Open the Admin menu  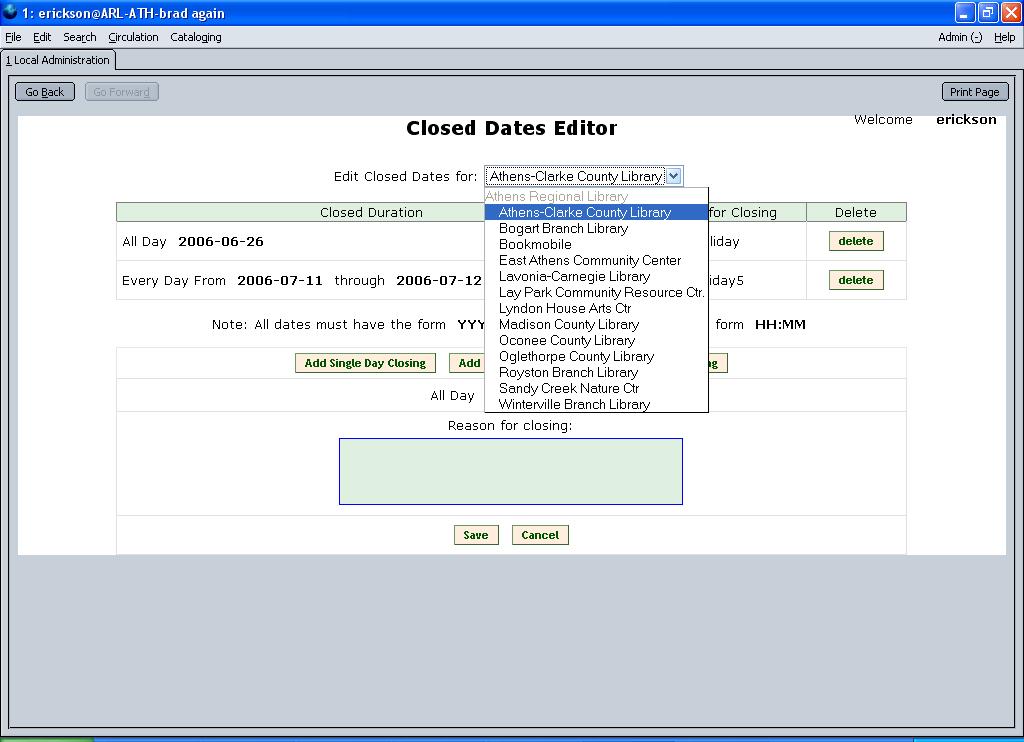(959, 37)
